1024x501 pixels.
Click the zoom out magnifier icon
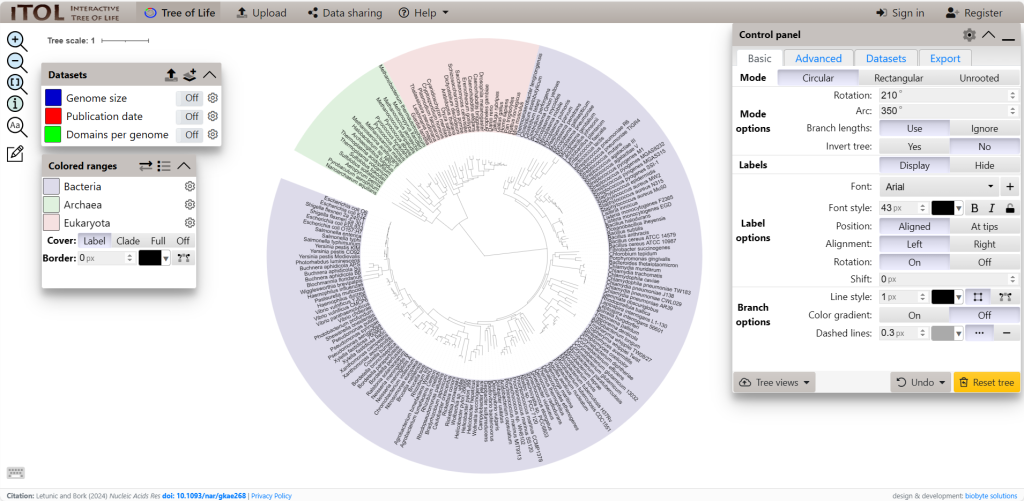point(17,62)
